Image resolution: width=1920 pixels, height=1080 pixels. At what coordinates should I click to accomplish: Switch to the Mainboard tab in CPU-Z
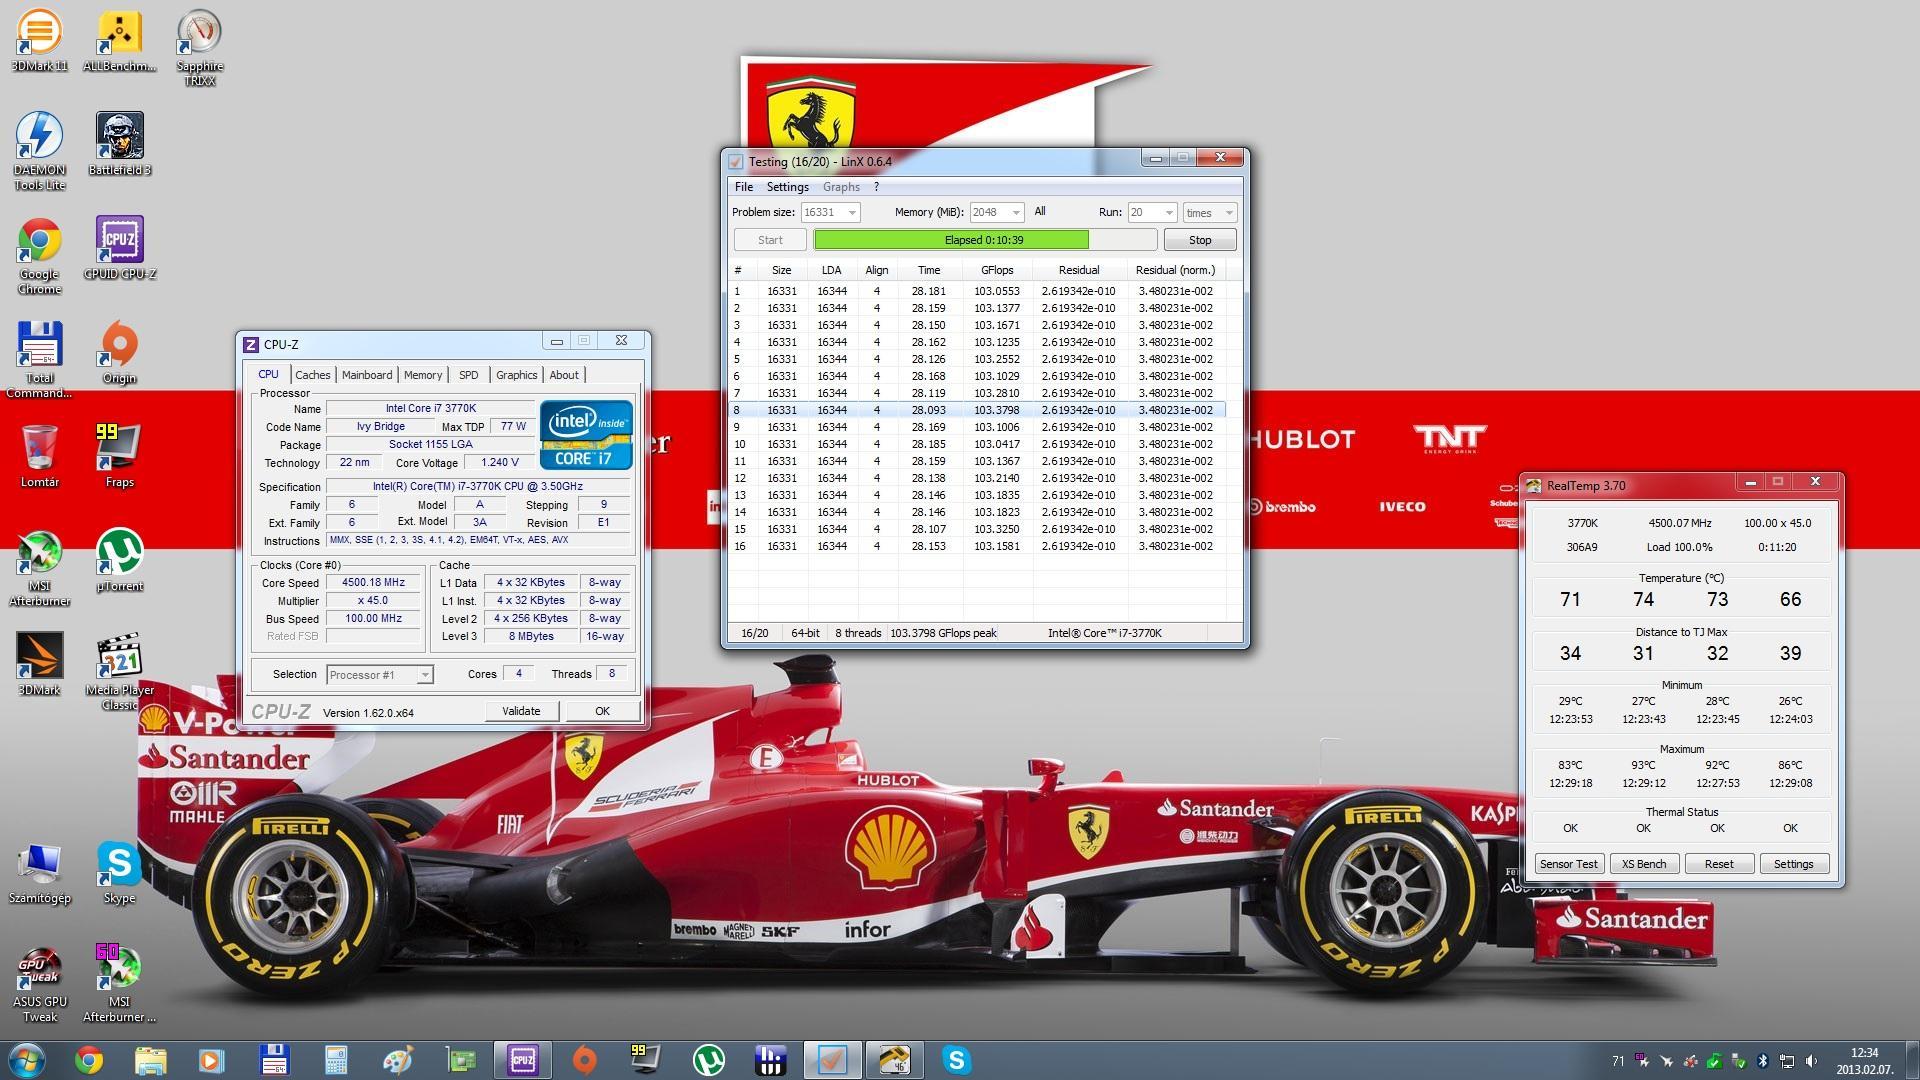pos(367,375)
